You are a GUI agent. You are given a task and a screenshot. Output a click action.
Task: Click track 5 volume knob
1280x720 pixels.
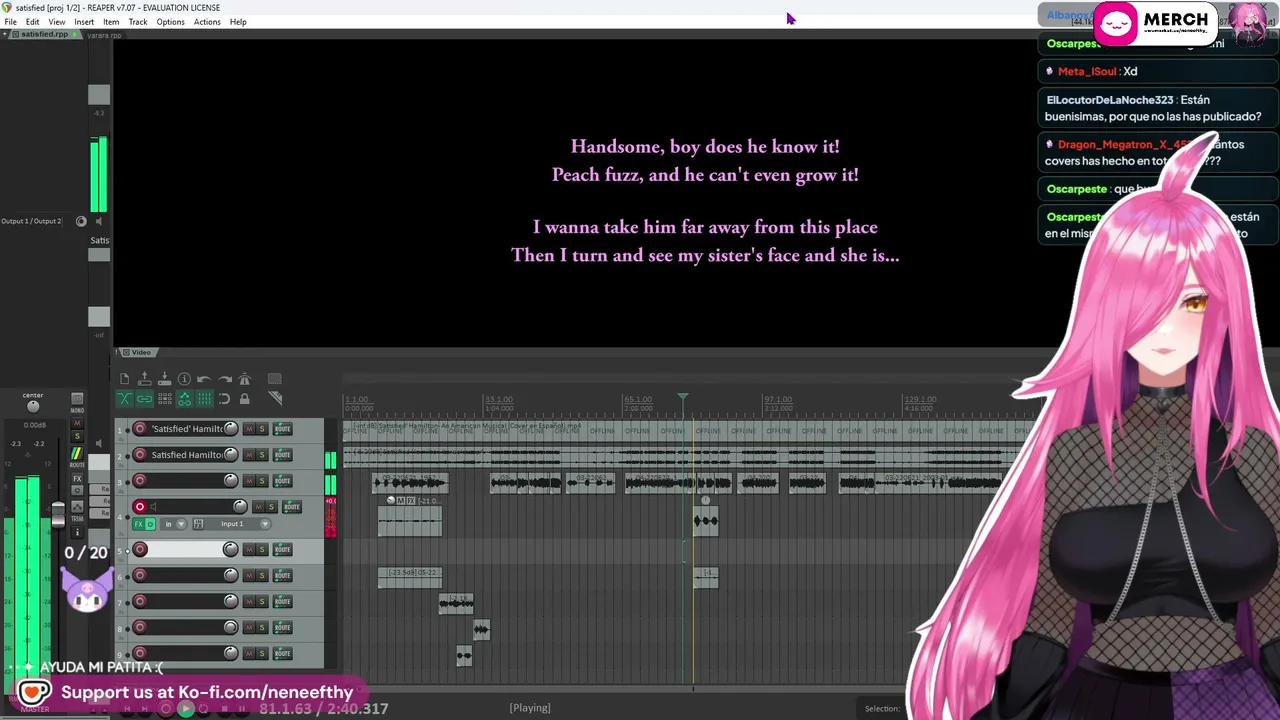point(231,549)
